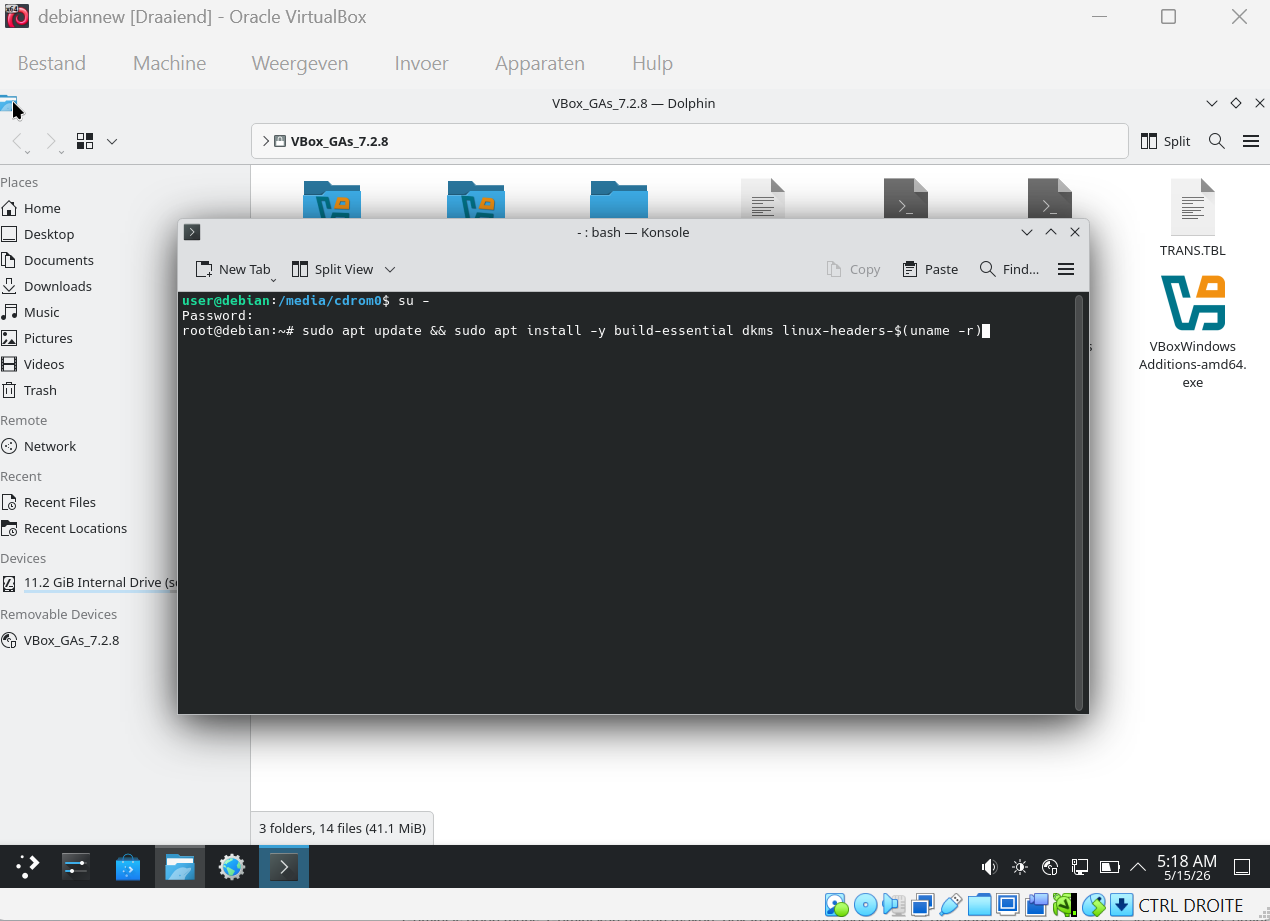Open web browser globe taskbar icon
1270x921 pixels.
click(232, 866)
